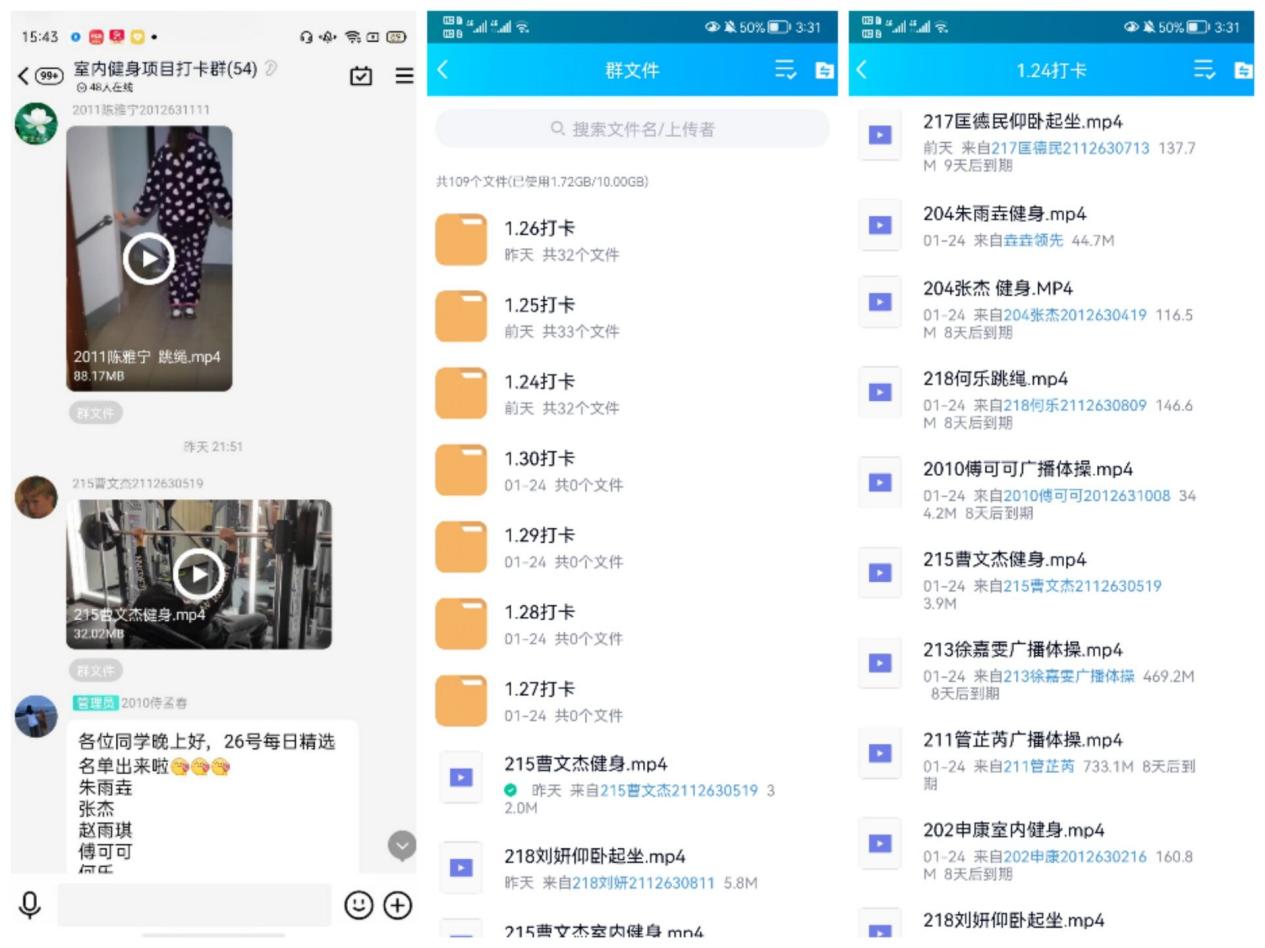Open the chat hamburger menu icon
Viewport: 1265px width, 948px height.
point(404,76)
